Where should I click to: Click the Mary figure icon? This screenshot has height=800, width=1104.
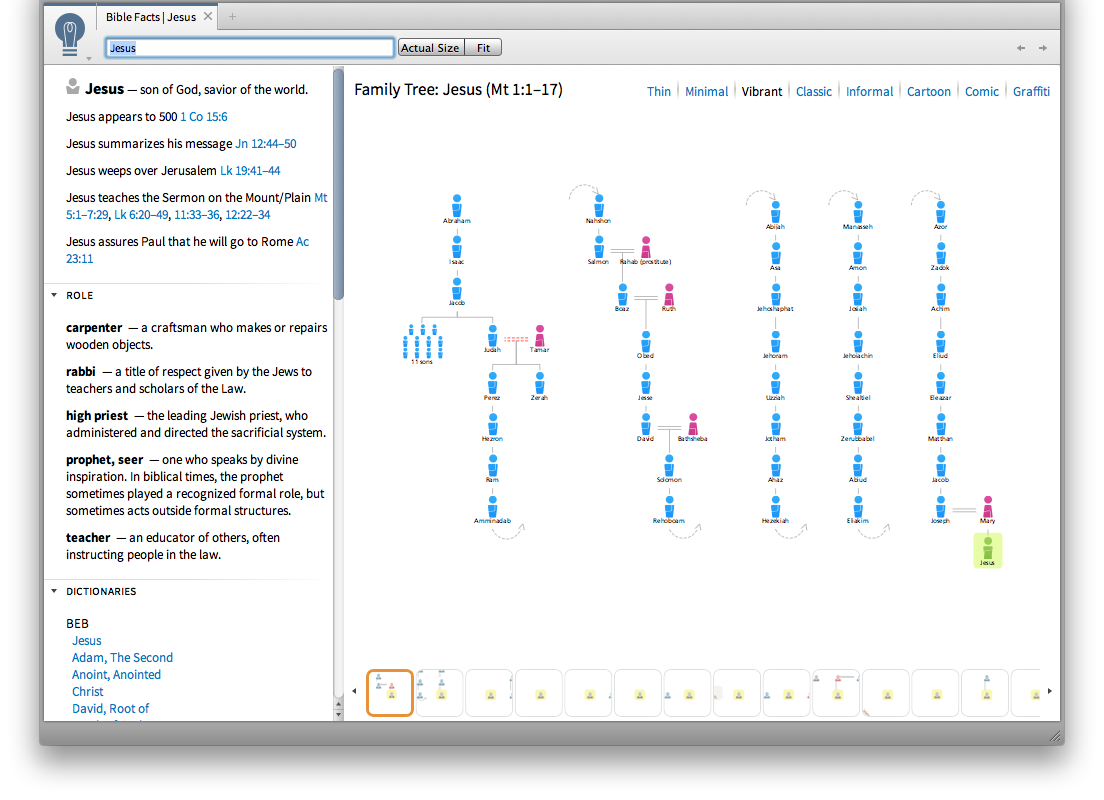click(x=987, y=506)
